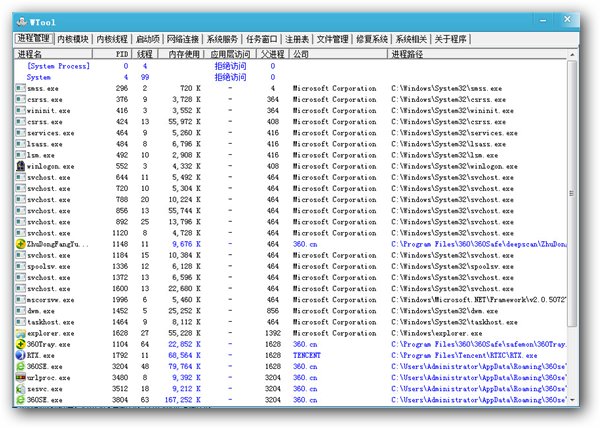
Task: Click the WTool app icon in title bar
Action: (21, 22)
